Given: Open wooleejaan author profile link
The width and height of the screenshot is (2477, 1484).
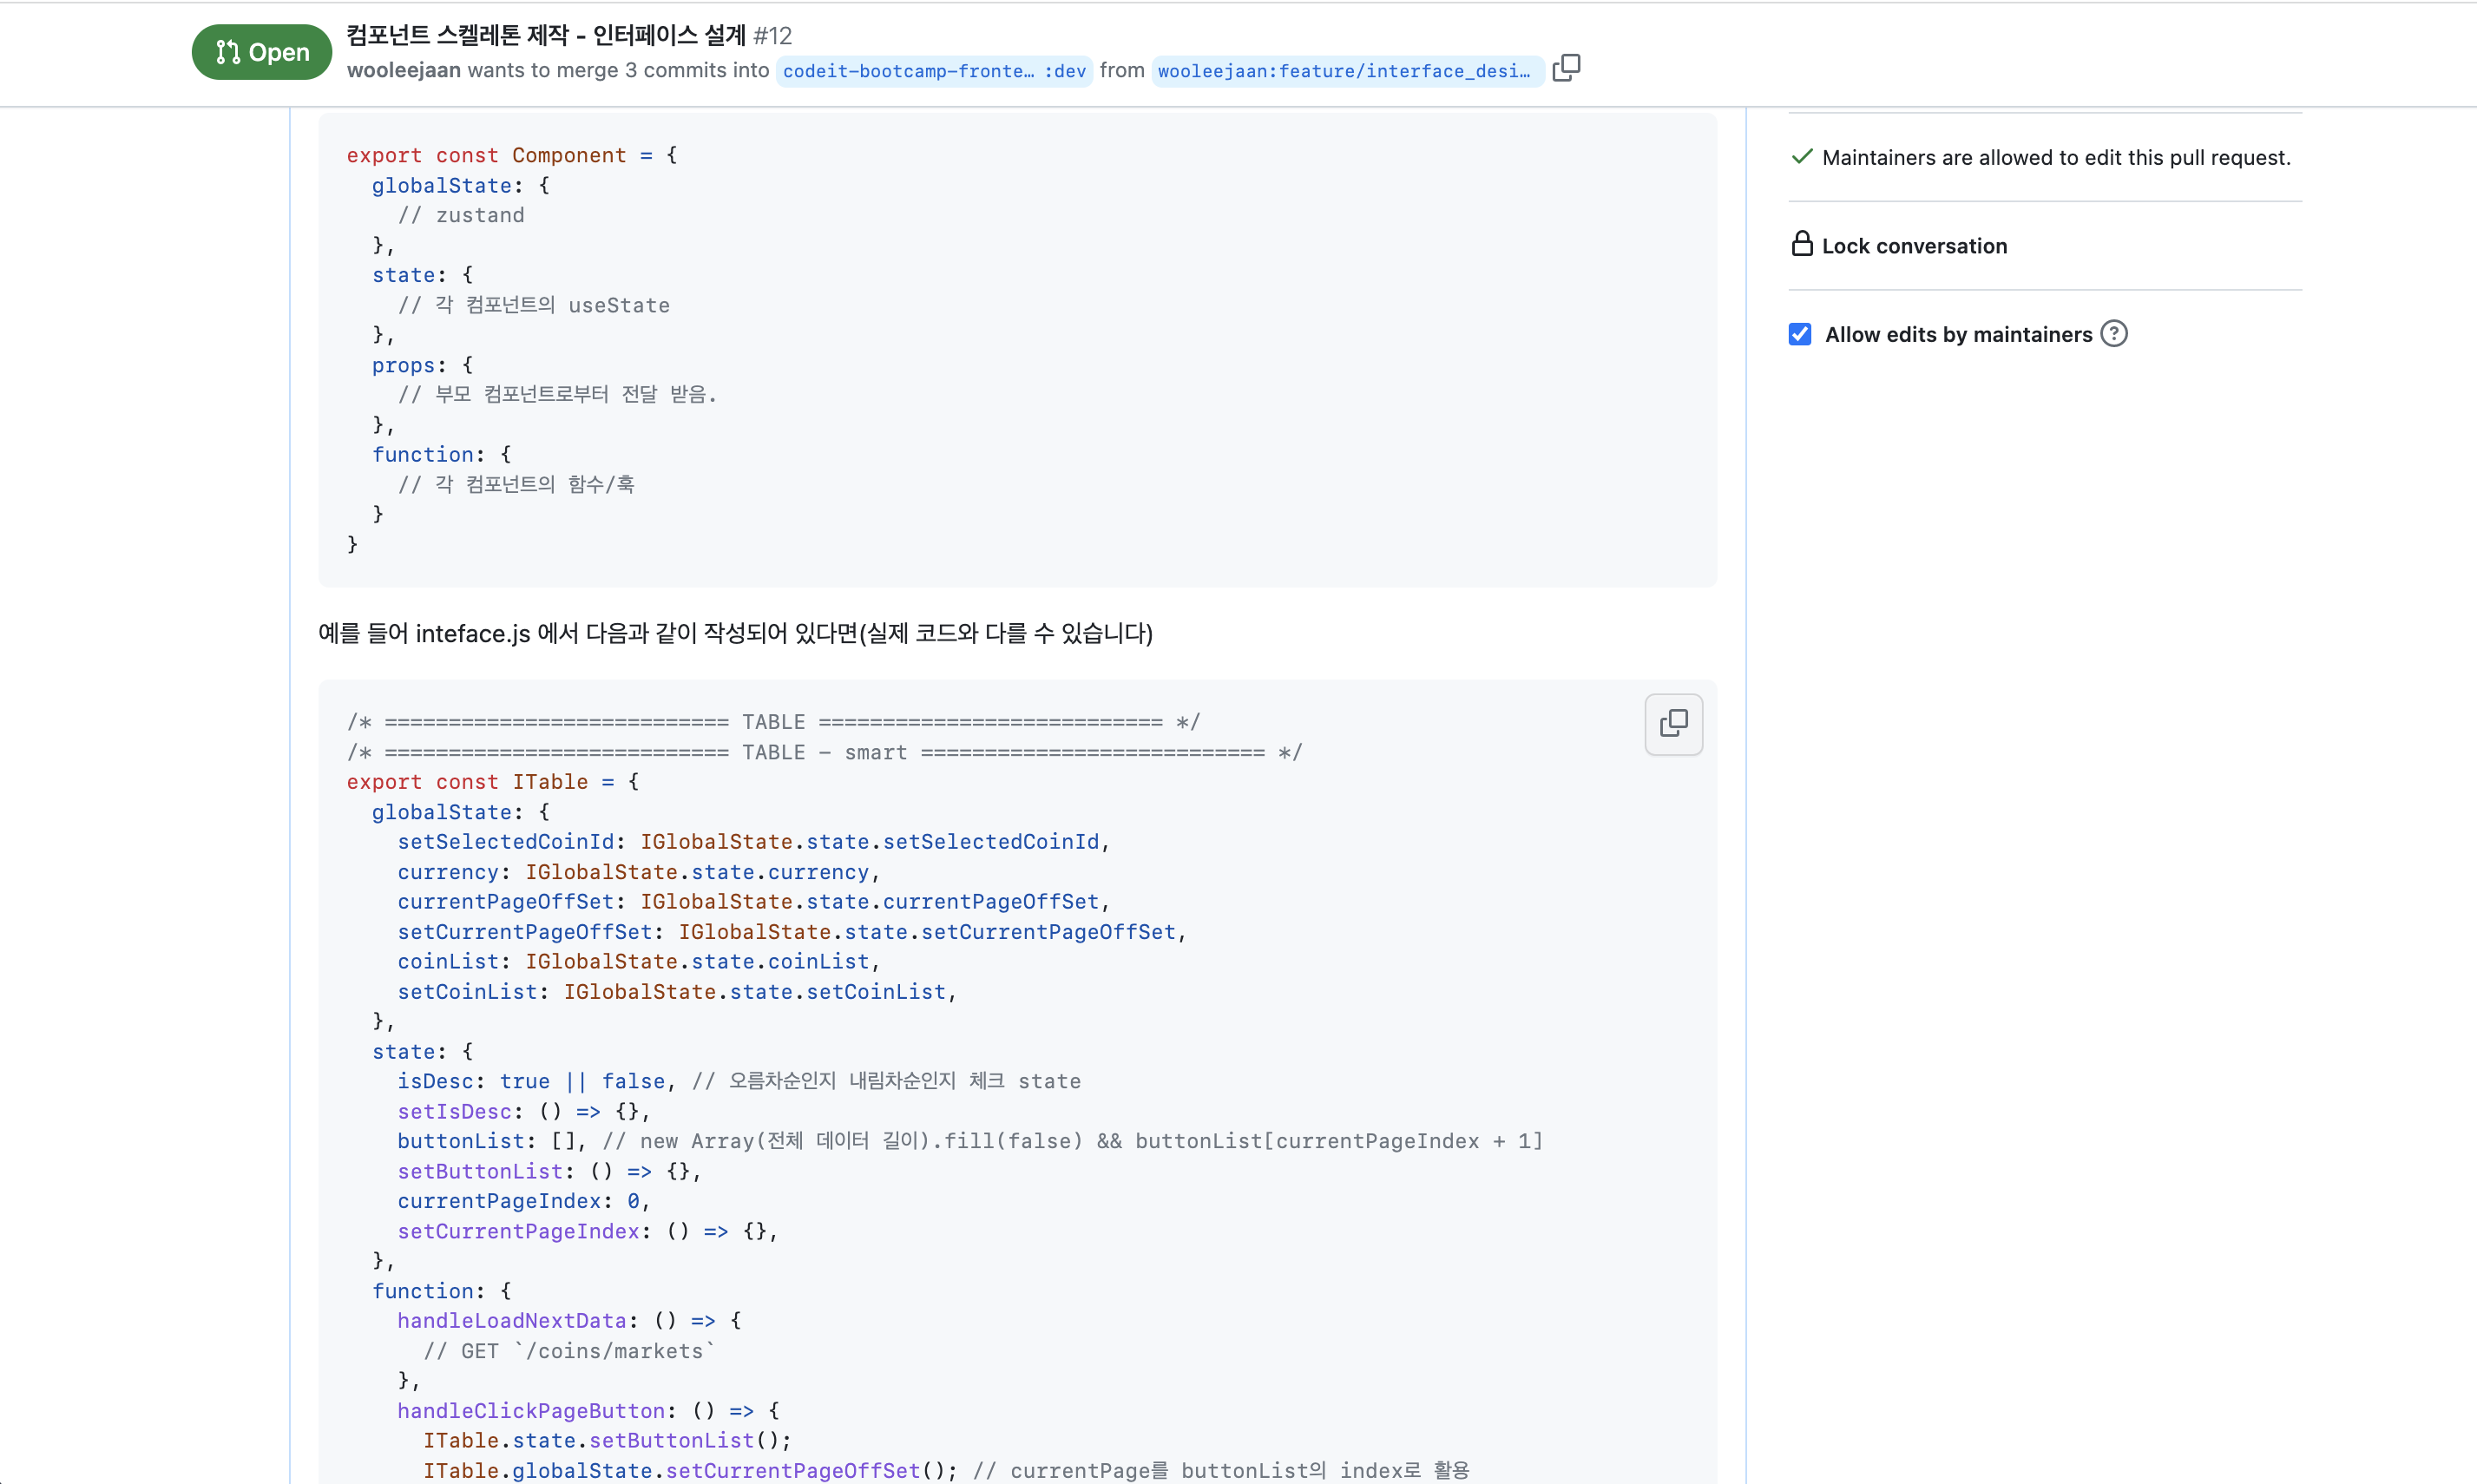Looking at the screenshot, I should [403, 70].
